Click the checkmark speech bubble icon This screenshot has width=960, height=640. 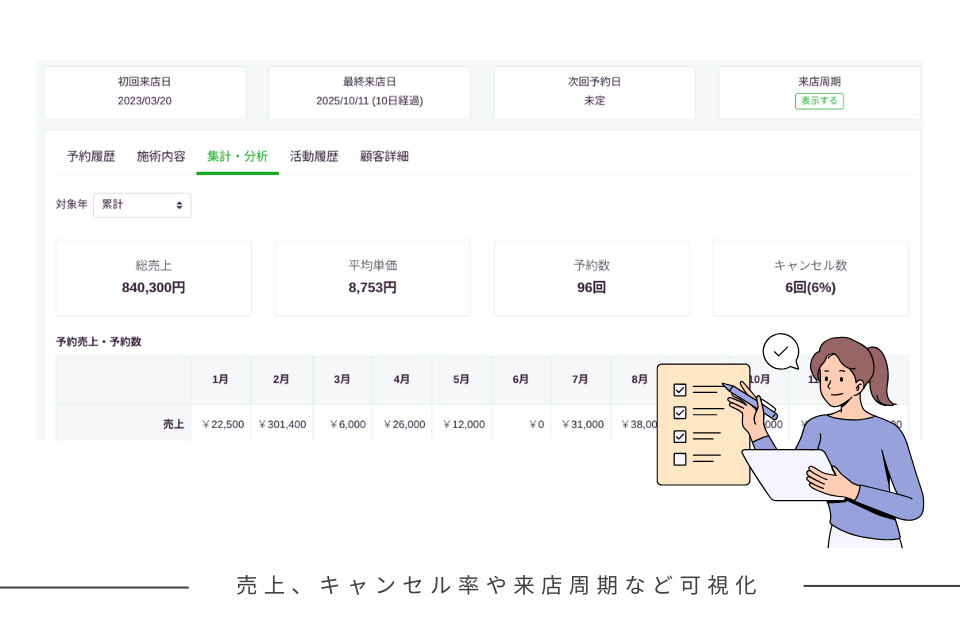[781, 351]
